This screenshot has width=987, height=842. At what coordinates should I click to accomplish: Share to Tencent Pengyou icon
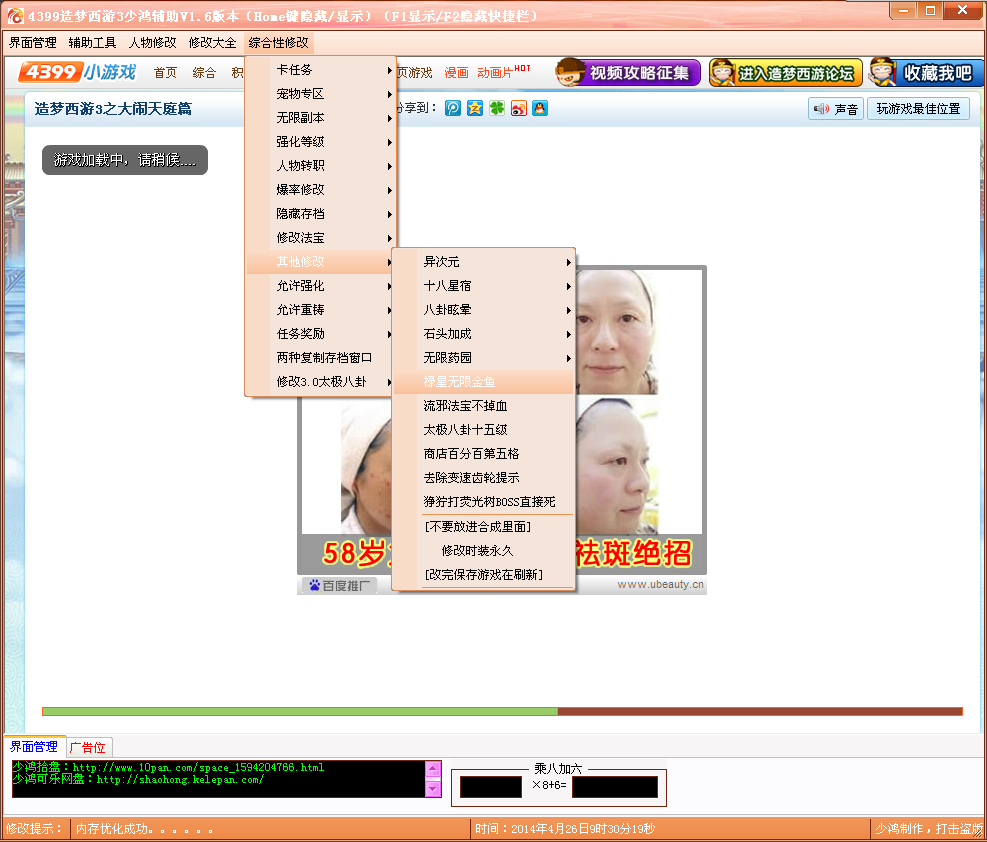coord(453,108)
